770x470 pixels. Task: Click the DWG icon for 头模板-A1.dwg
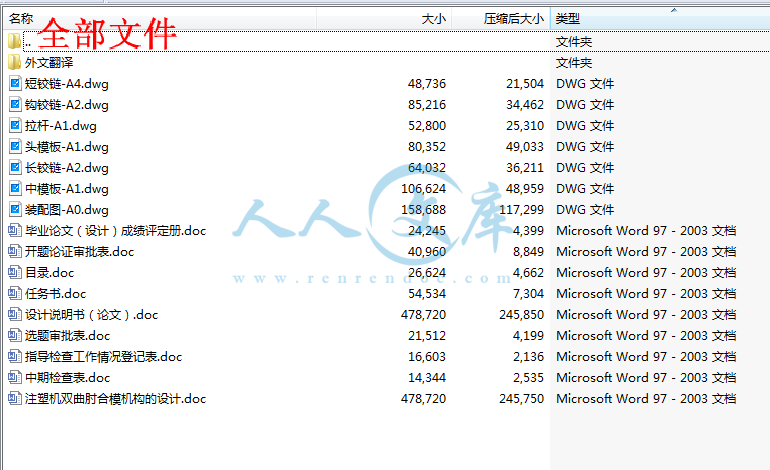point(15,146)
